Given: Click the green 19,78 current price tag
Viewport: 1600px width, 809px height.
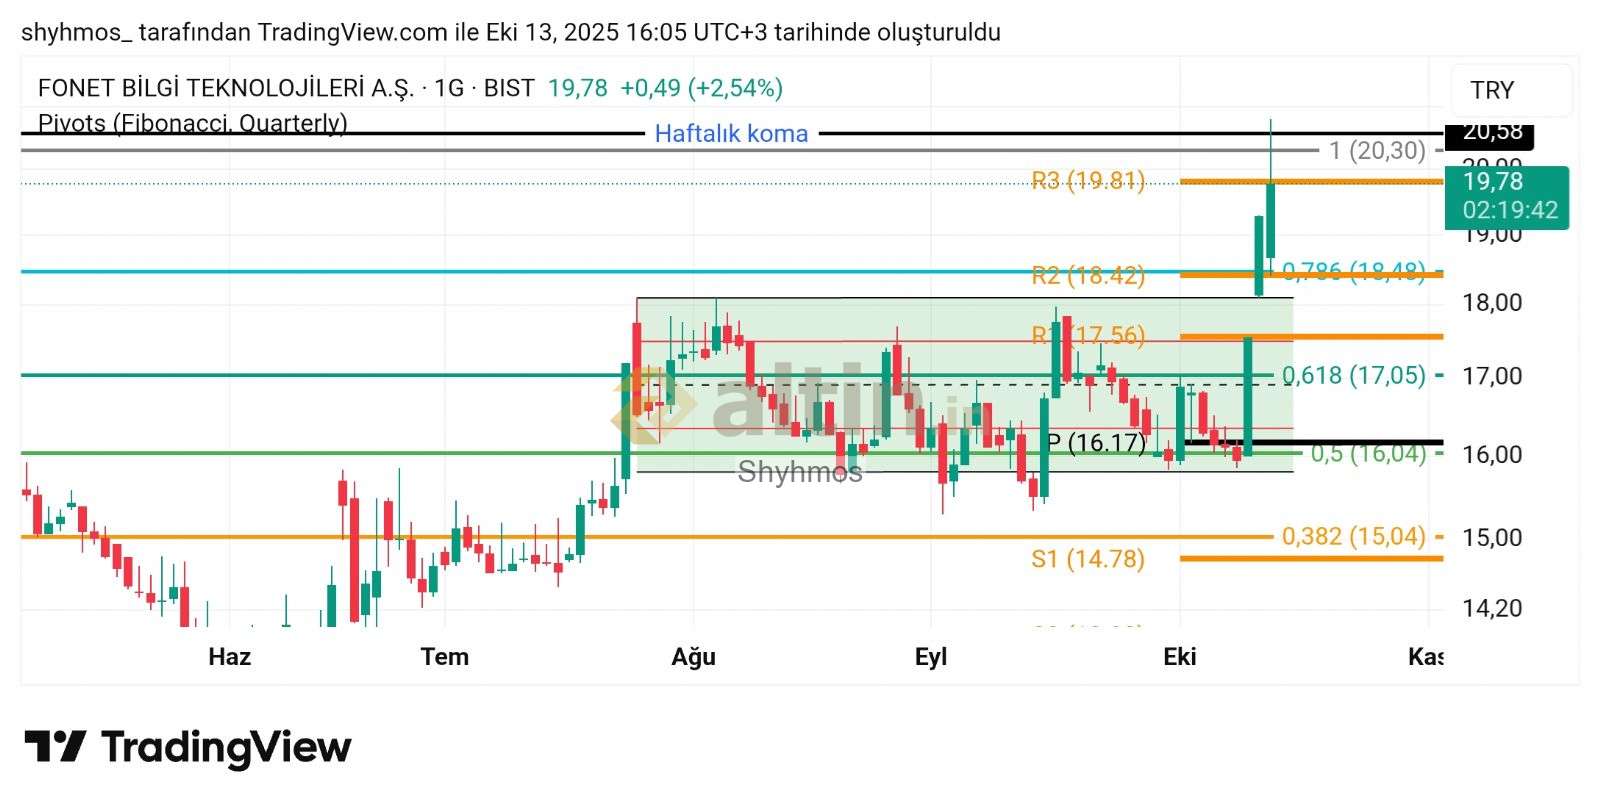Looking at the screenshot, I should [x=1506, y=195].
